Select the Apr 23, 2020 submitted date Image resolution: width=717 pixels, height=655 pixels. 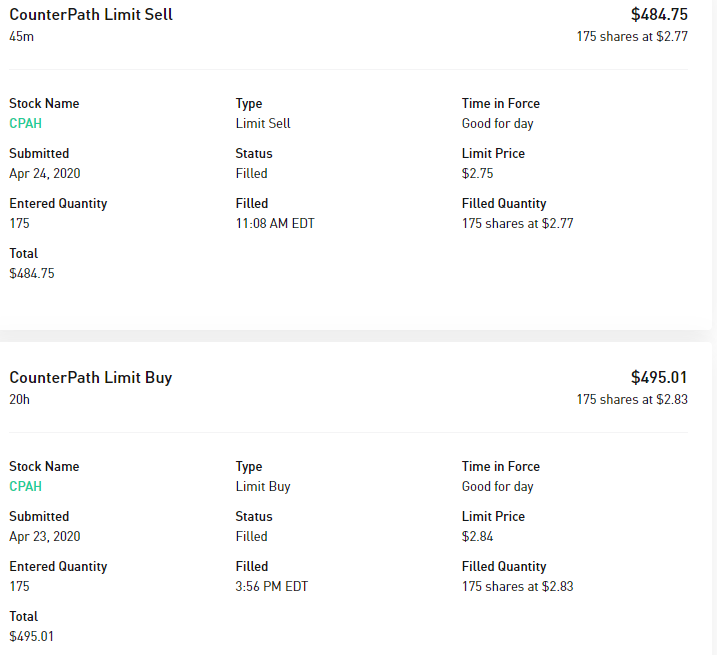(x=44, y=537)
